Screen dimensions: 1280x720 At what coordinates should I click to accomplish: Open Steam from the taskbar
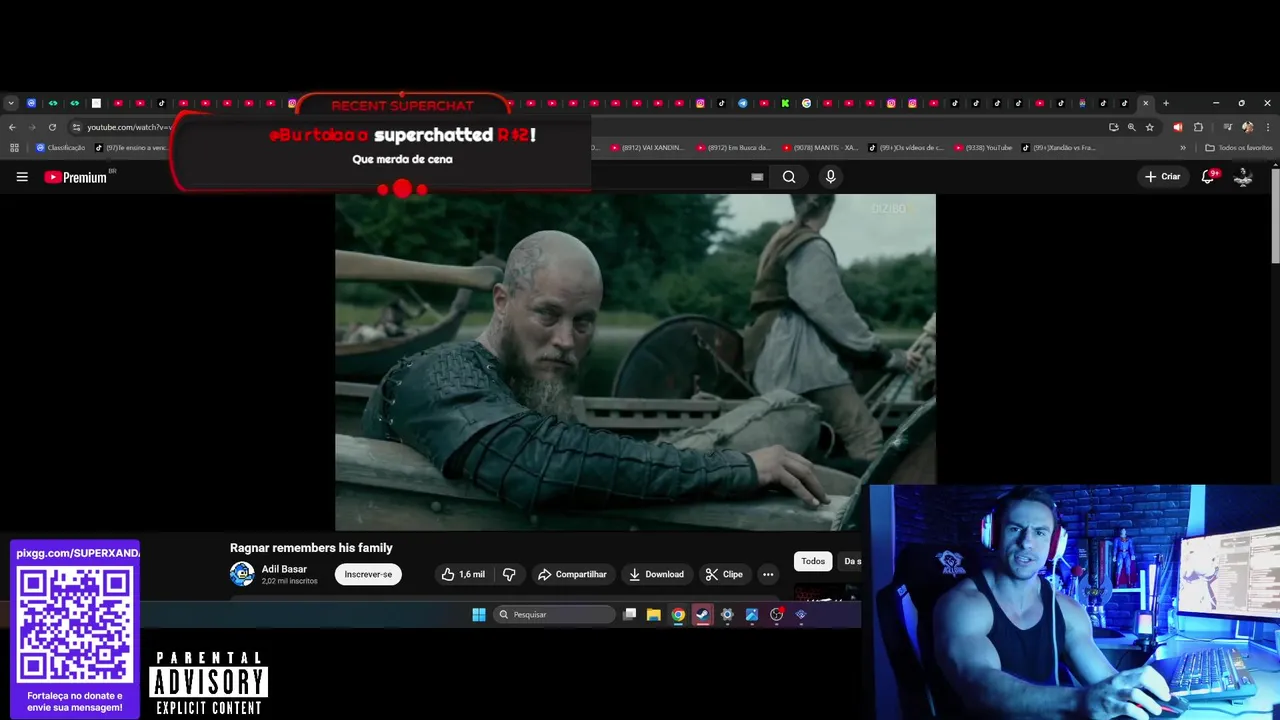(x=703, y=615)
